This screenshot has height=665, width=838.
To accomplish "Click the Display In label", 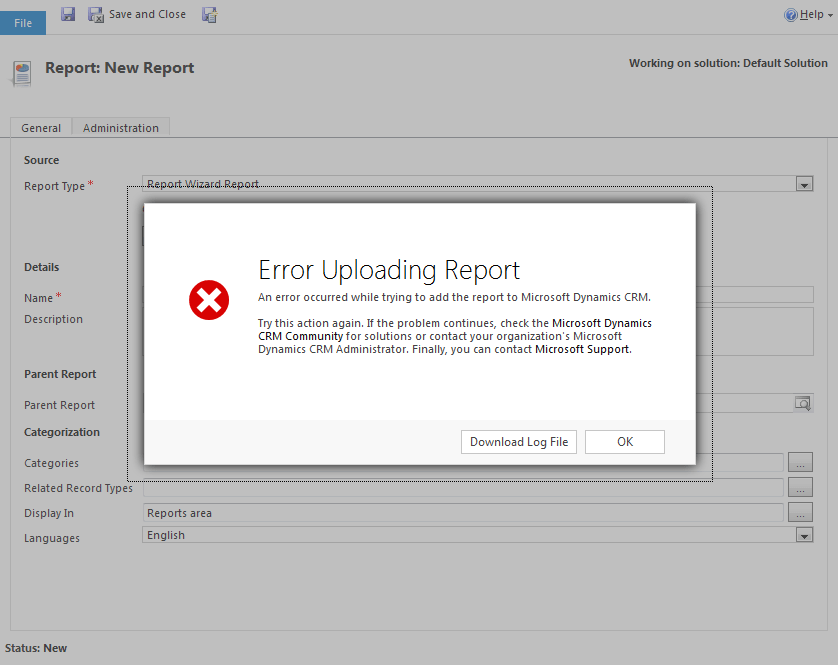I will click(x=49, y=514).
